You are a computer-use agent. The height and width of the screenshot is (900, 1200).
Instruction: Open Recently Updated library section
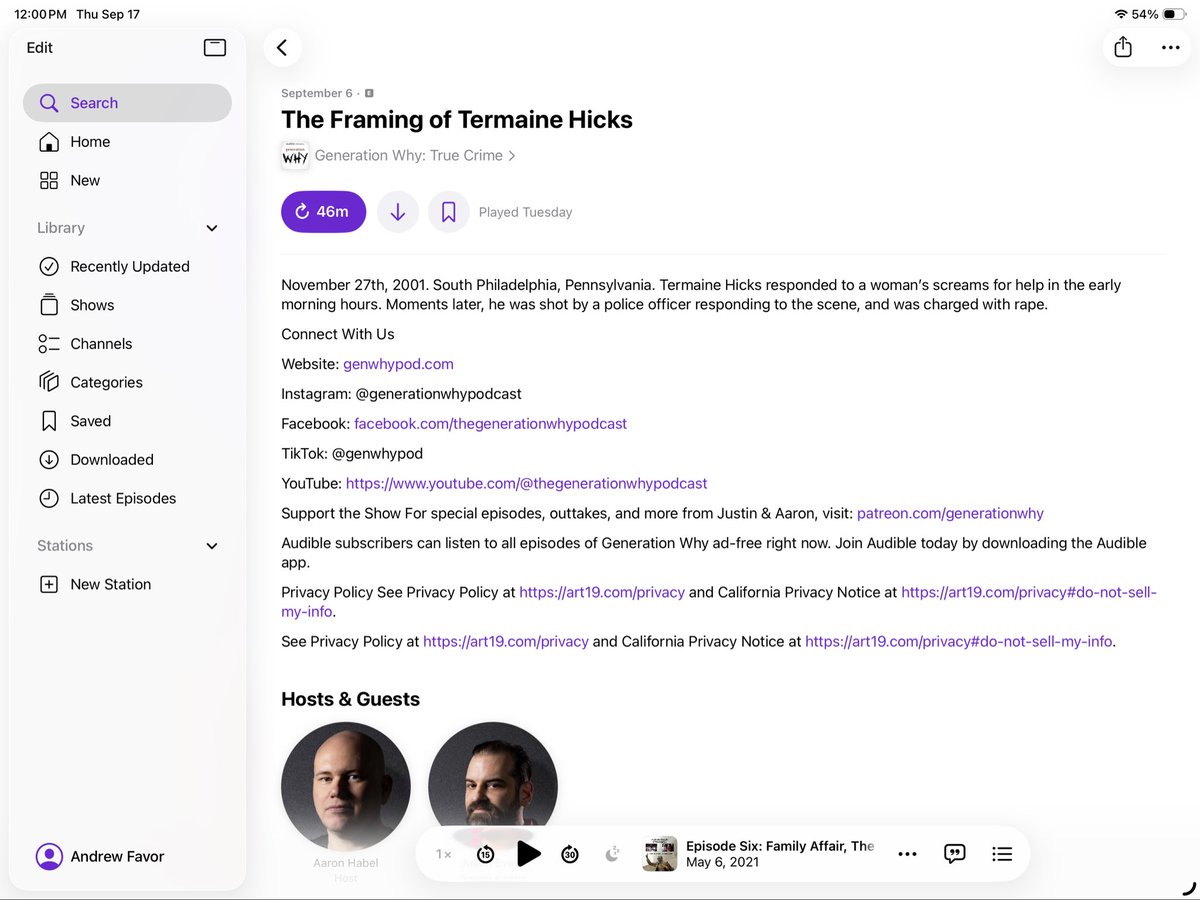(x=127, y=266)
